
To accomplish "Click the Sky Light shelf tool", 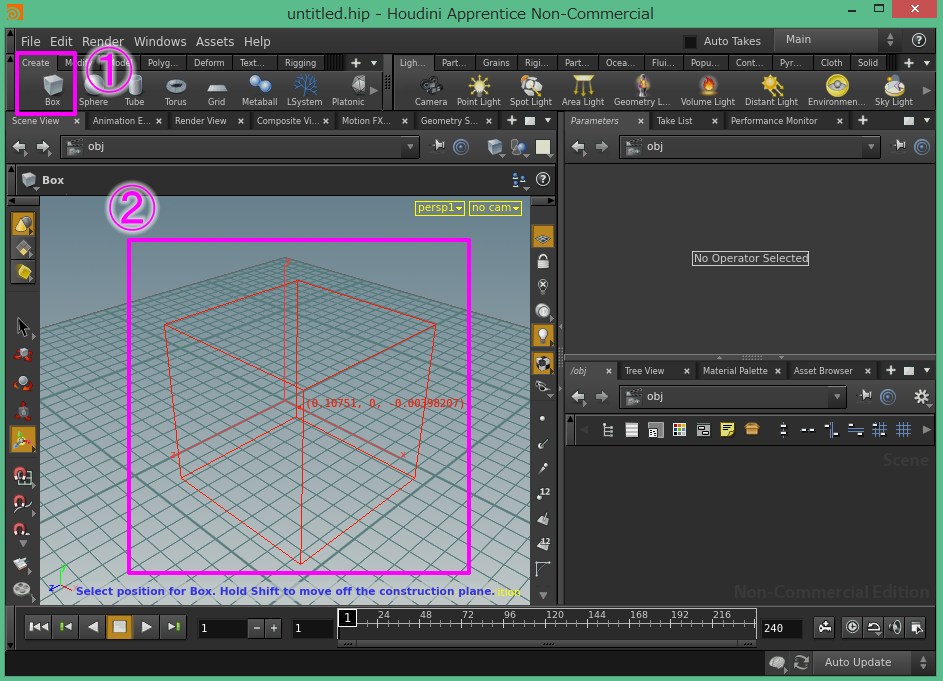I will [893, 89].
